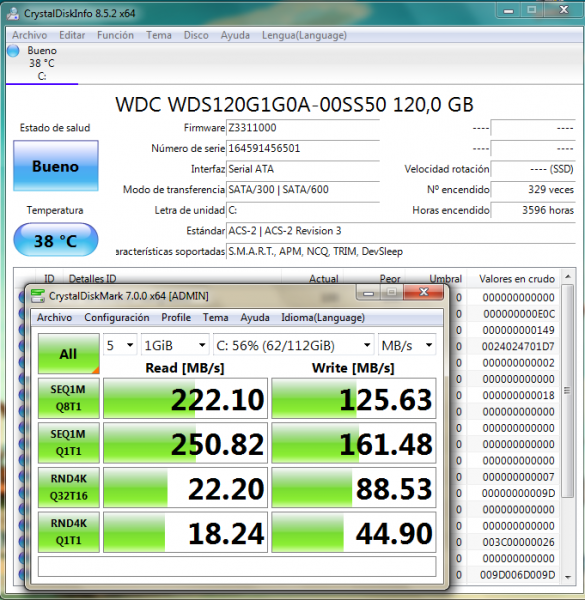The width and height of the screenshot is (585, 600).
Task: Open Archivo menu in CrystalDiskMark
Action: (54, 318)
